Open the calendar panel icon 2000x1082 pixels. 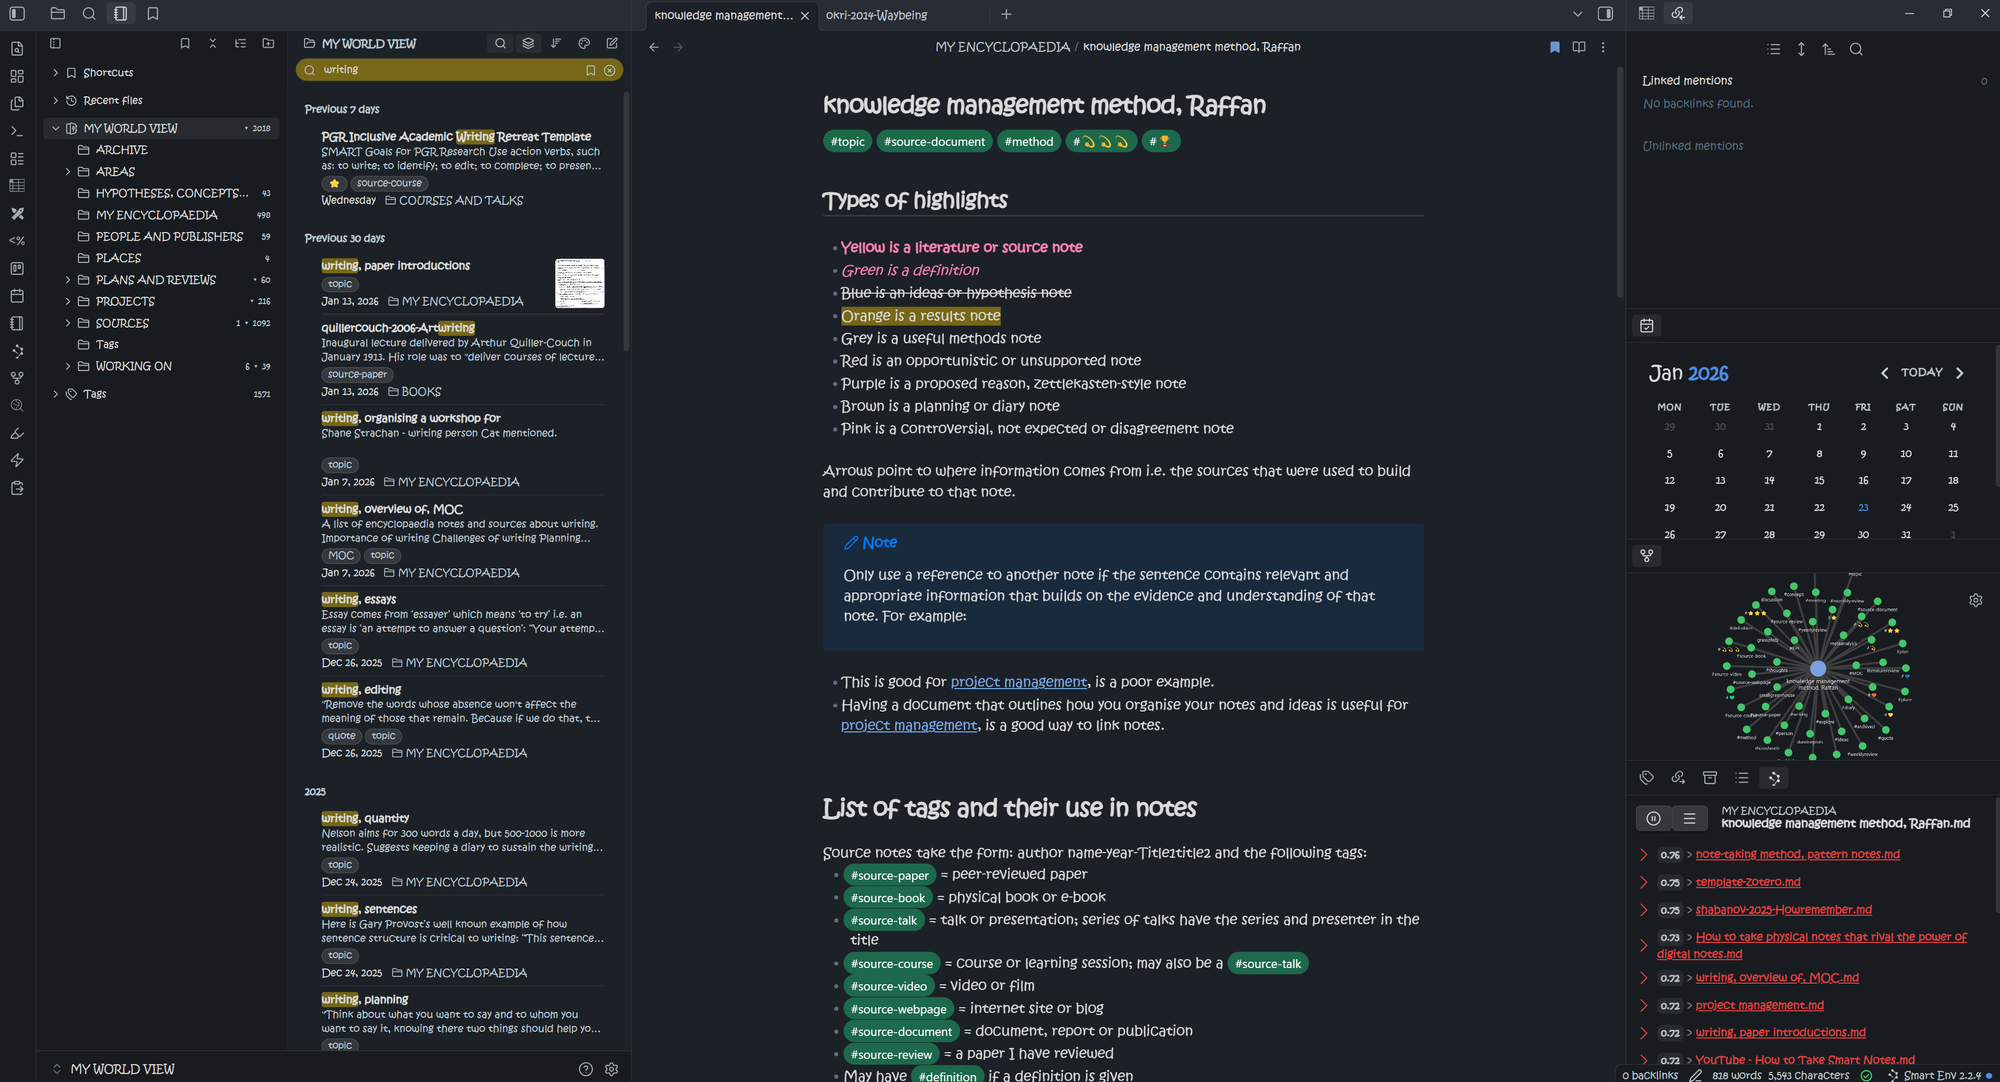click(x=1647, y=326)
